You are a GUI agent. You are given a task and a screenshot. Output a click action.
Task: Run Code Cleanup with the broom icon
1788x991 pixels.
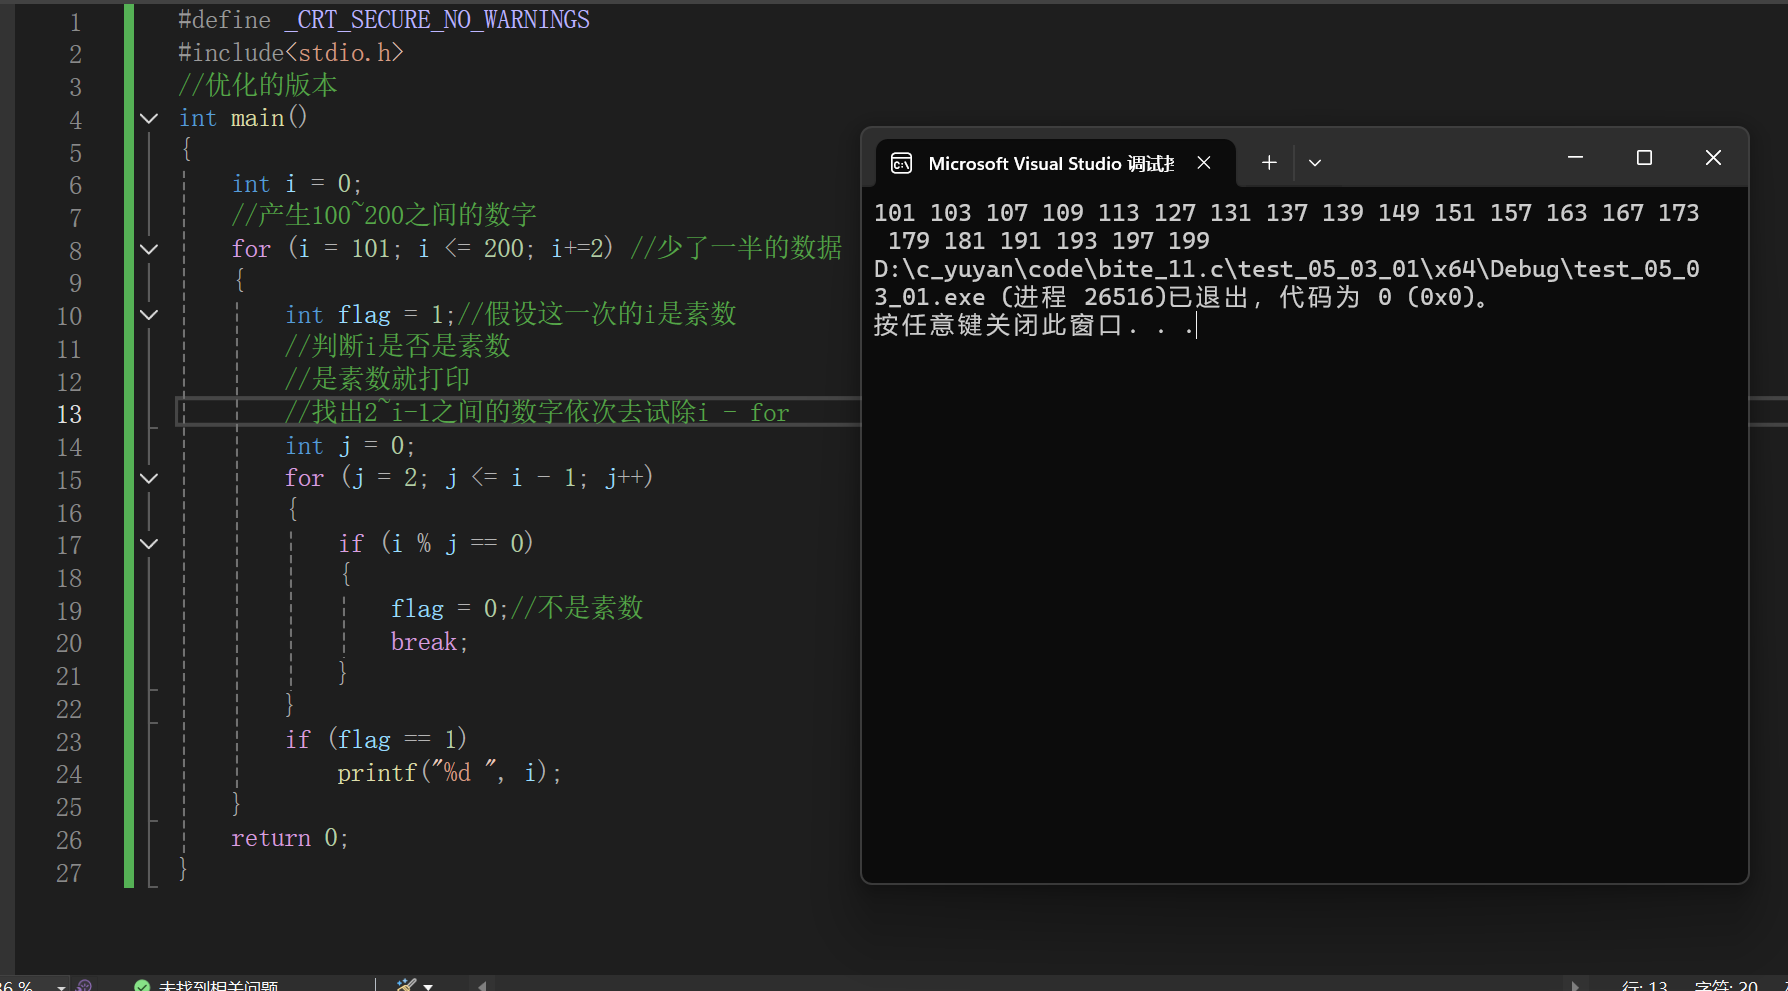tap(408, 984)
